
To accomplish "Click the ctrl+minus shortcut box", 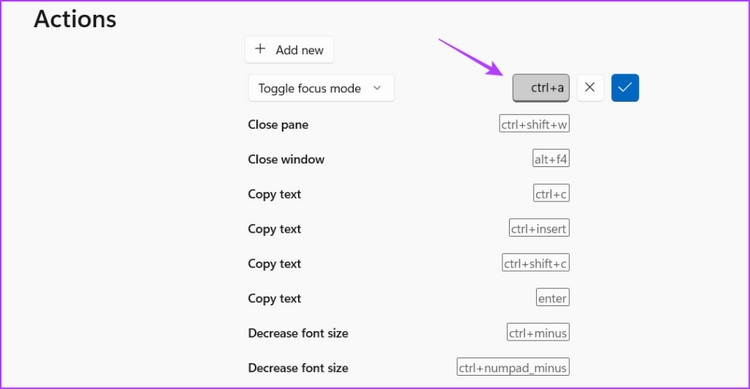I will [x=538, y=333].
